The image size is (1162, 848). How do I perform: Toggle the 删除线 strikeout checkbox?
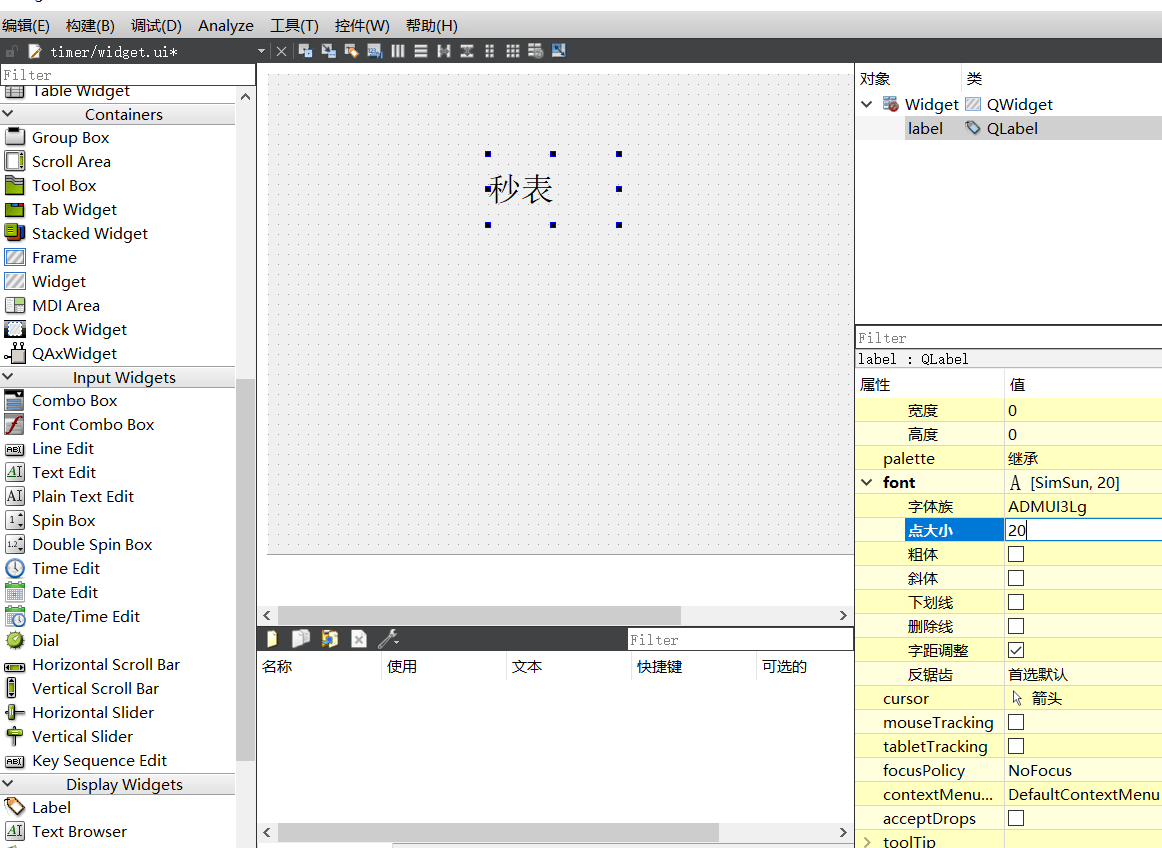pos(1016,626)
